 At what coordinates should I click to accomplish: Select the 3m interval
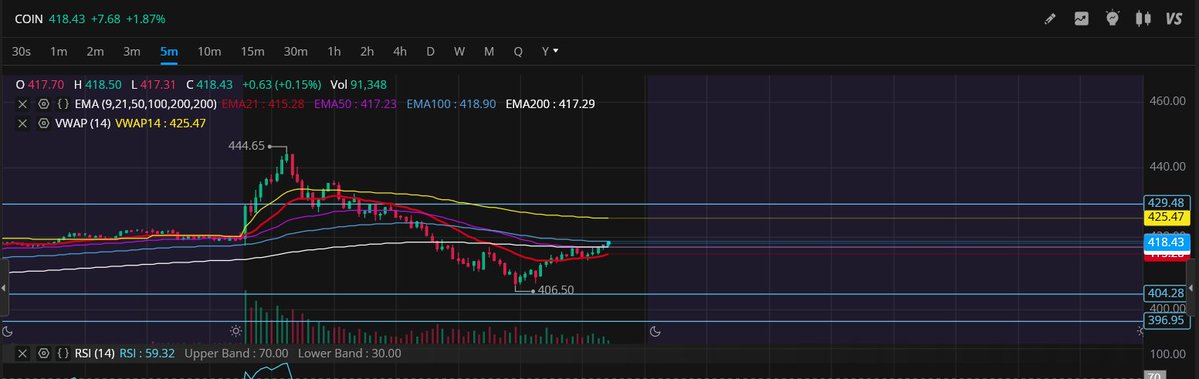tap(132, 51)
